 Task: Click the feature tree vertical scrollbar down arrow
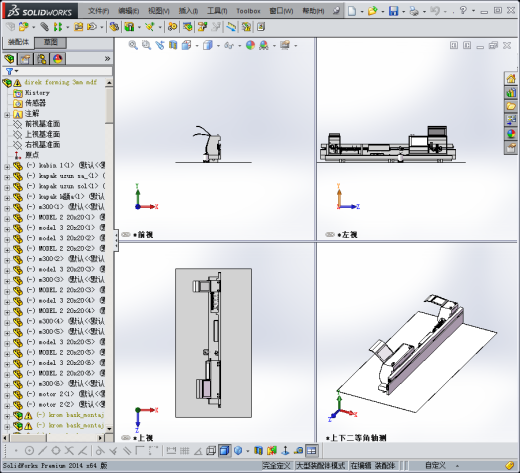[x=109, y=429]
